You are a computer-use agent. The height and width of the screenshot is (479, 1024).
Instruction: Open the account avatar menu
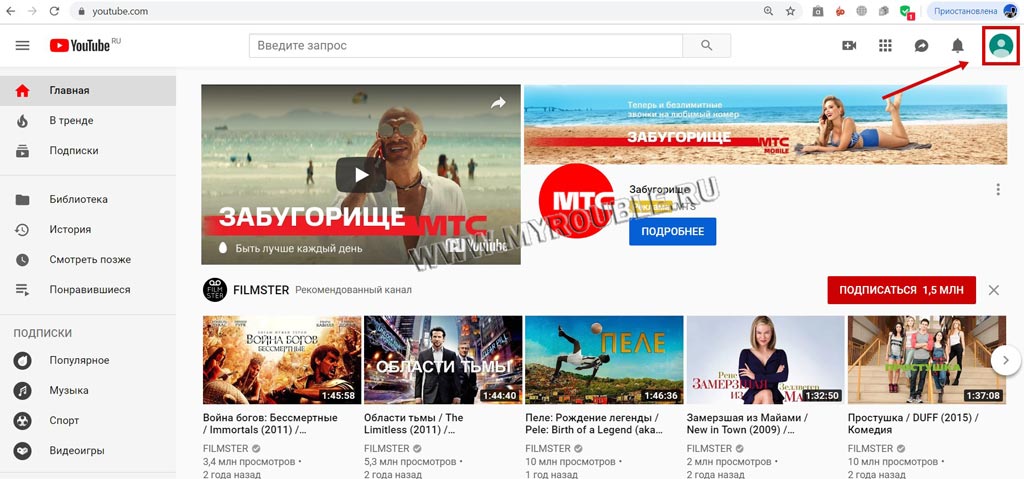[x=1001, y=46]
